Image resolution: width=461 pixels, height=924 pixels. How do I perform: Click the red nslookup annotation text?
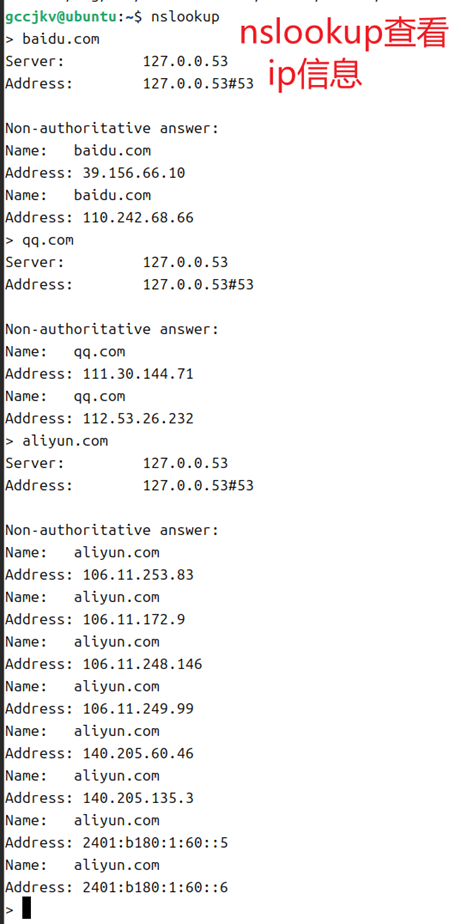coord(344,36)
